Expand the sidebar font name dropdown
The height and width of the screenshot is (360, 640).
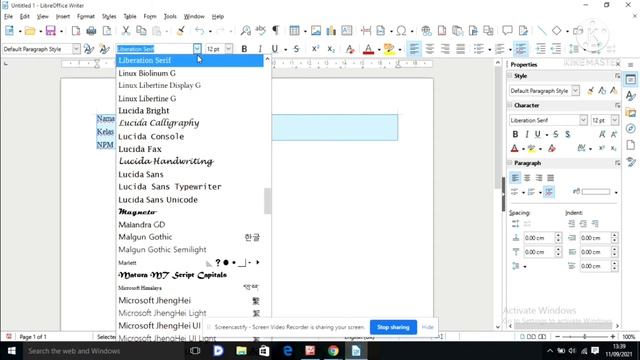(x=583, y=120)
